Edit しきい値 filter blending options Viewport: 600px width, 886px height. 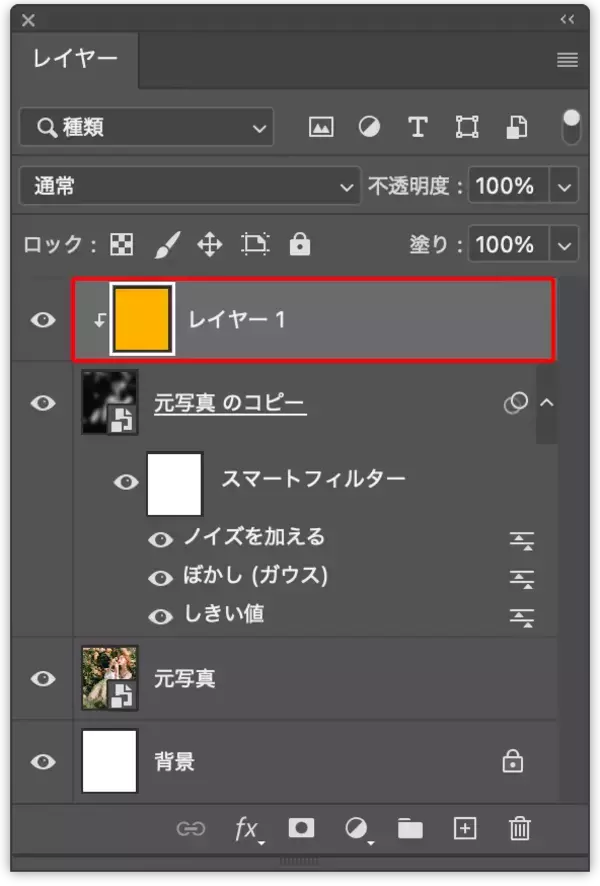(x=521, y=617)
